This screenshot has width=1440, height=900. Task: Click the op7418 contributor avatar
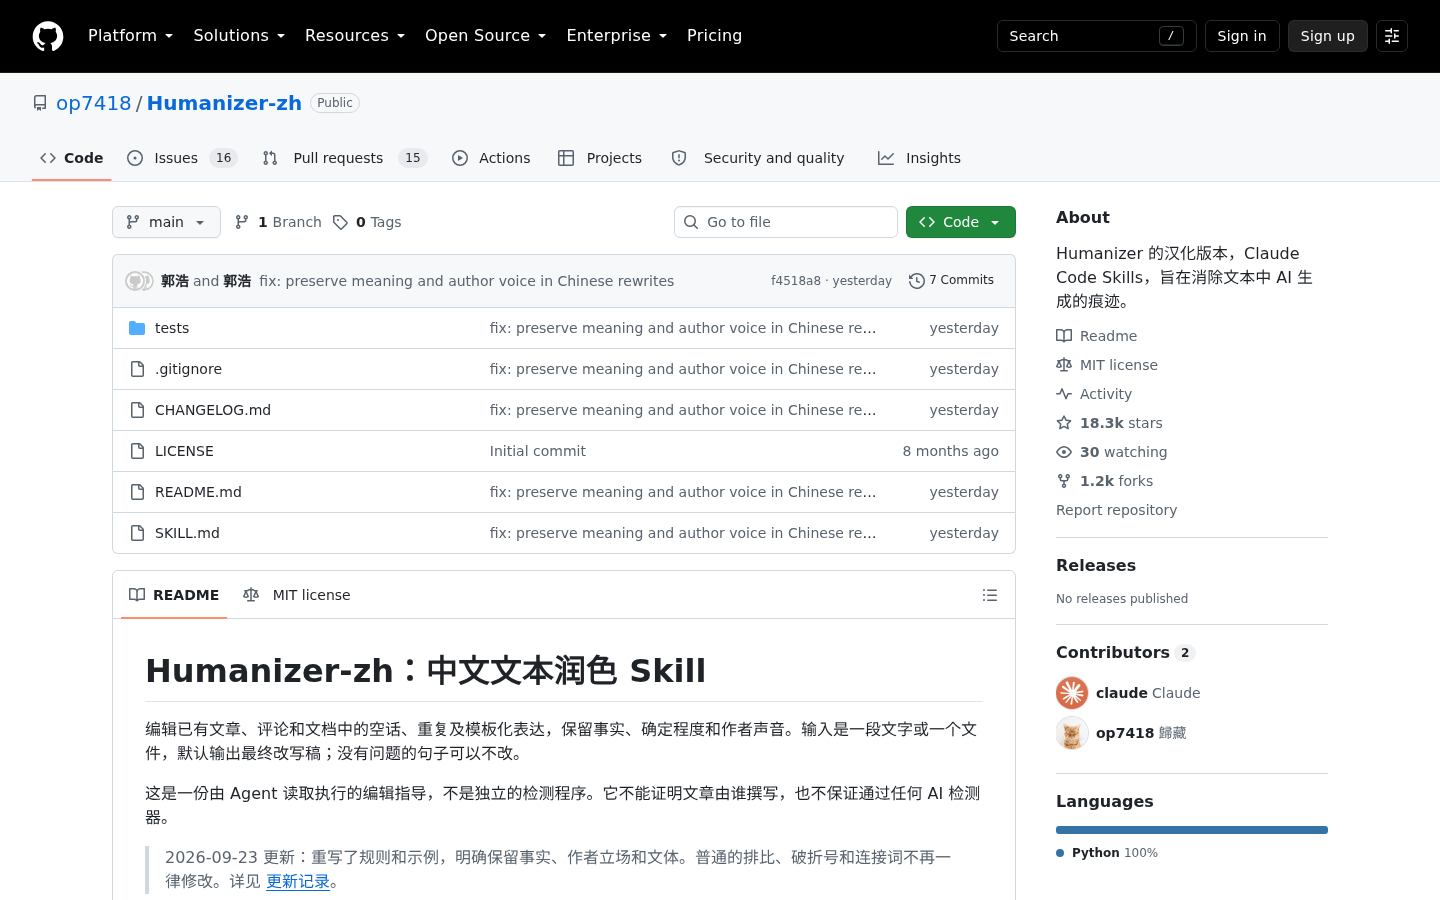(x=1072, y=733)
